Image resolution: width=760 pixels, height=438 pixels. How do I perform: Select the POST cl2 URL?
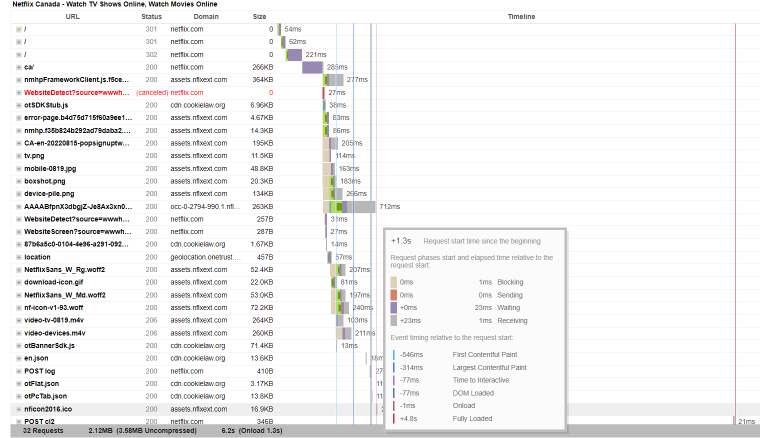pyautogui.click(x=39, y=422)
